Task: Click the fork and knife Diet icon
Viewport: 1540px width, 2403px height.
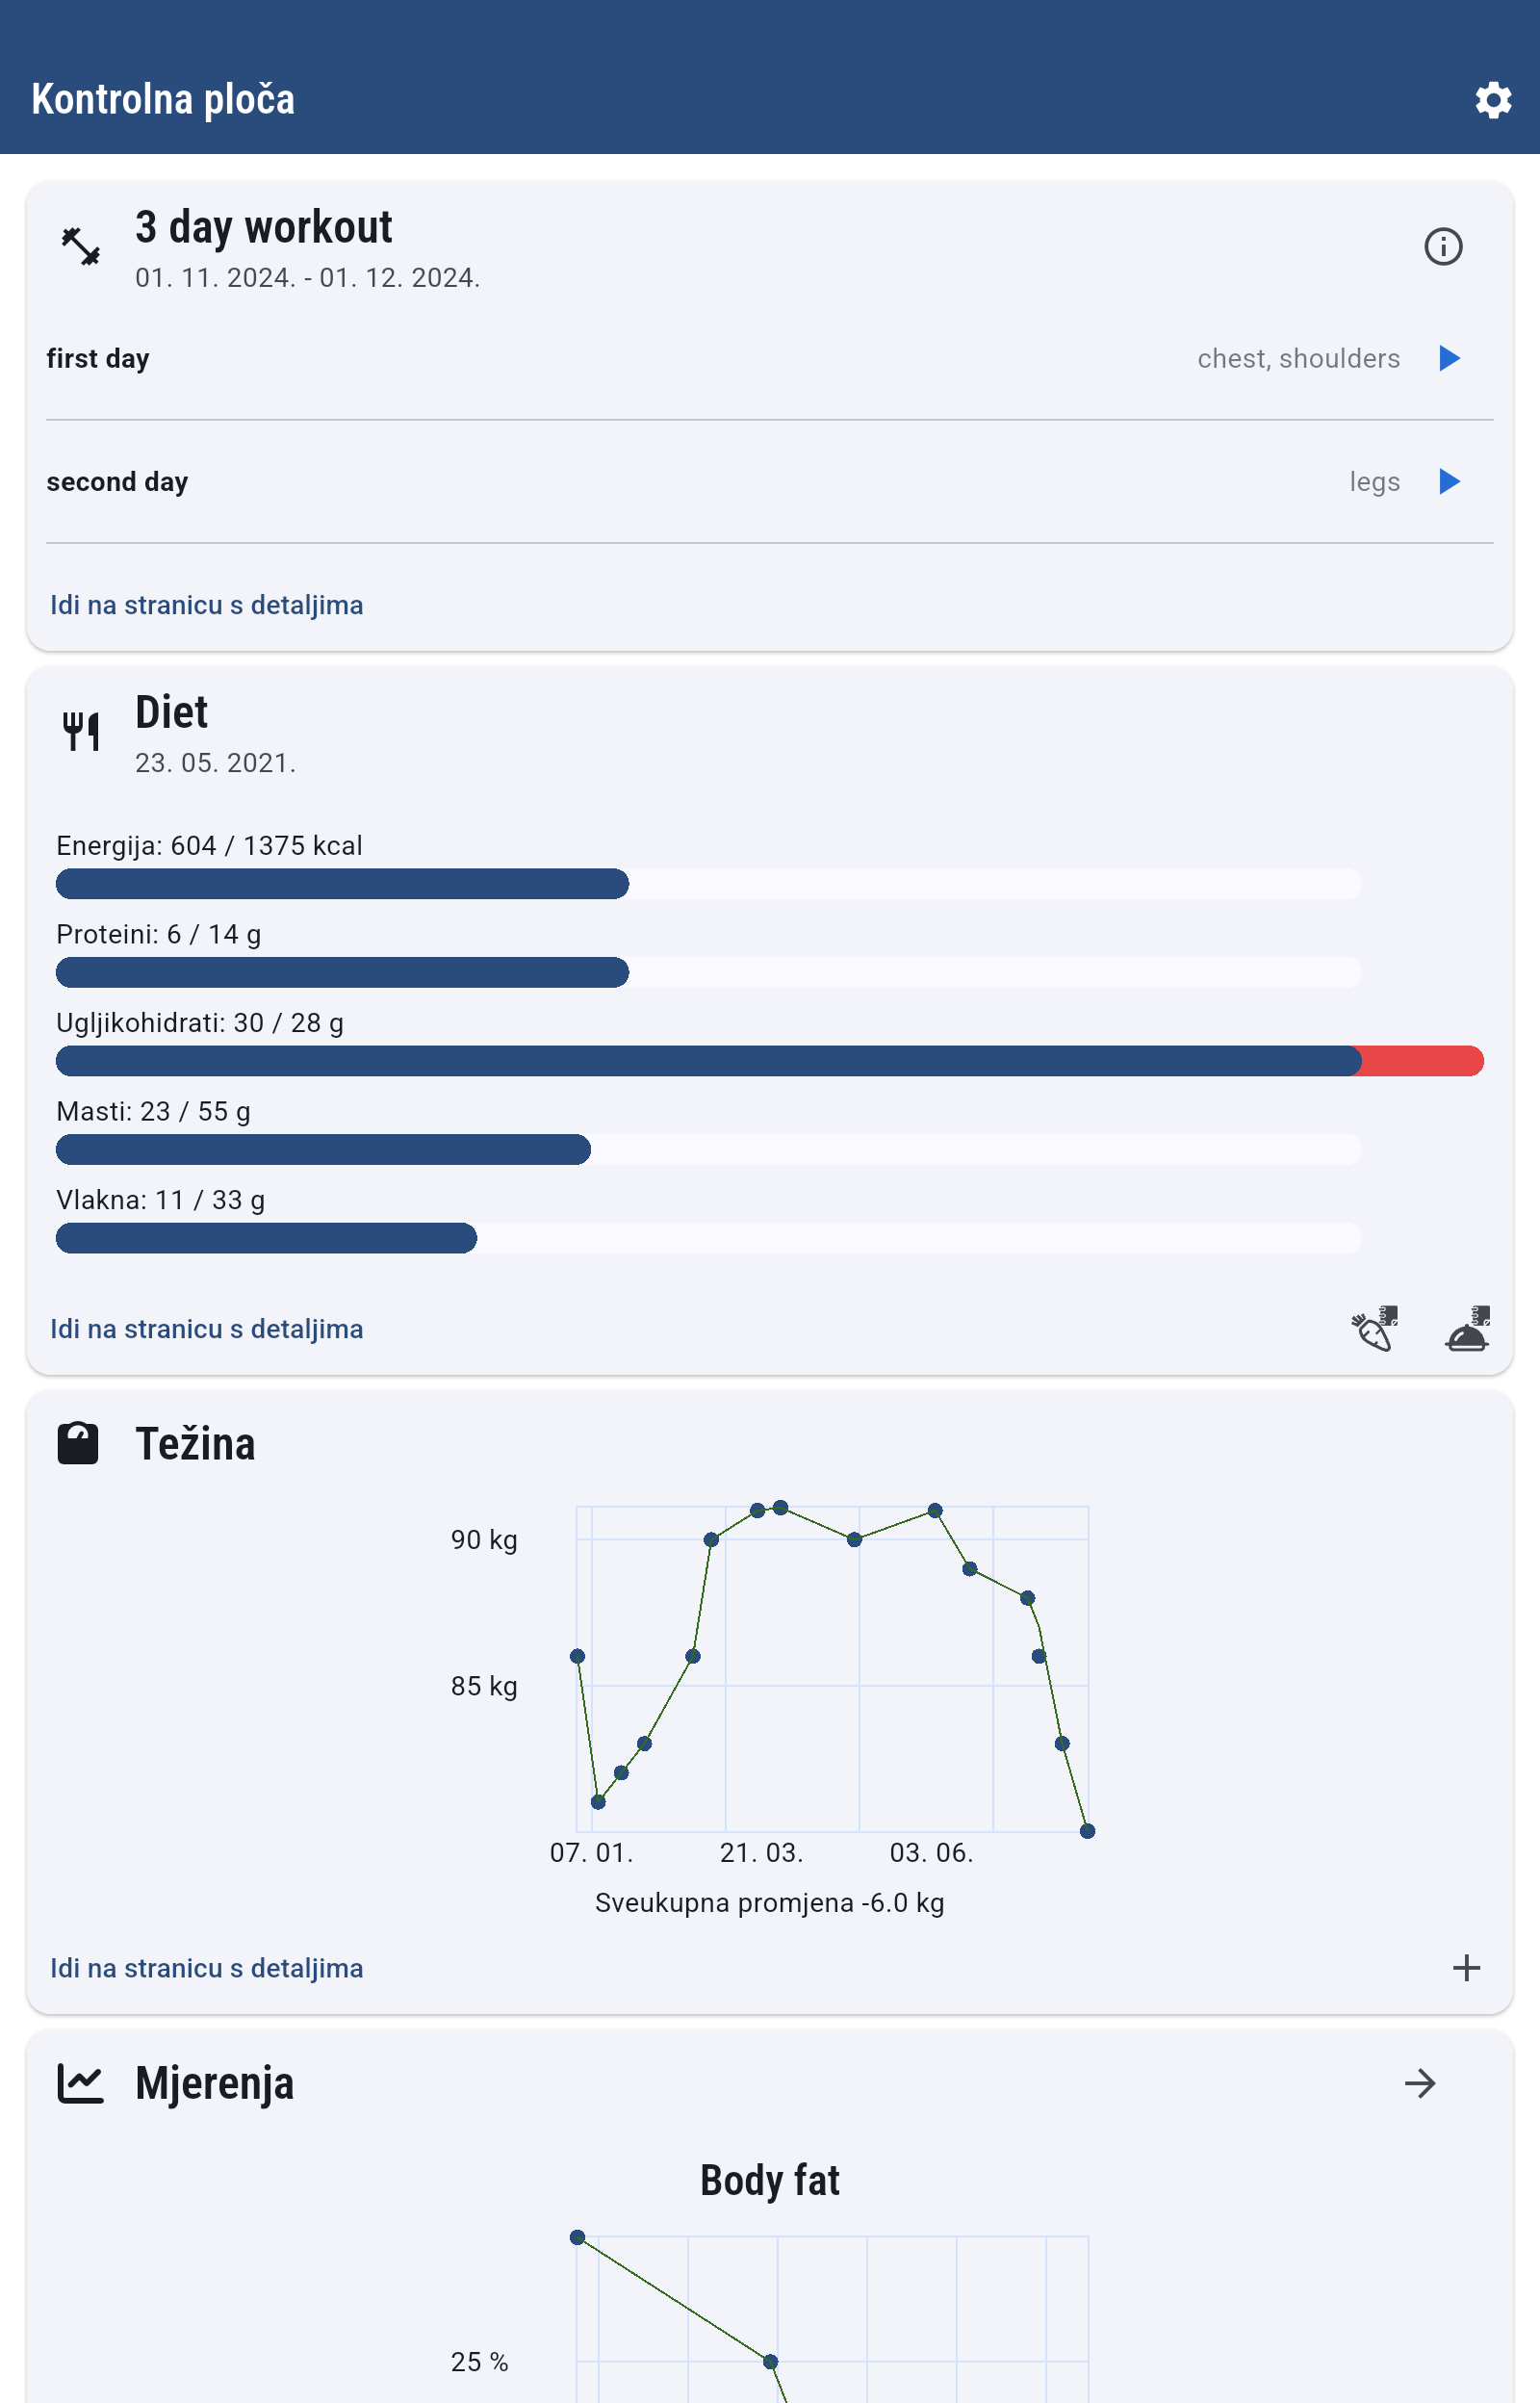Action: [80, 731]
